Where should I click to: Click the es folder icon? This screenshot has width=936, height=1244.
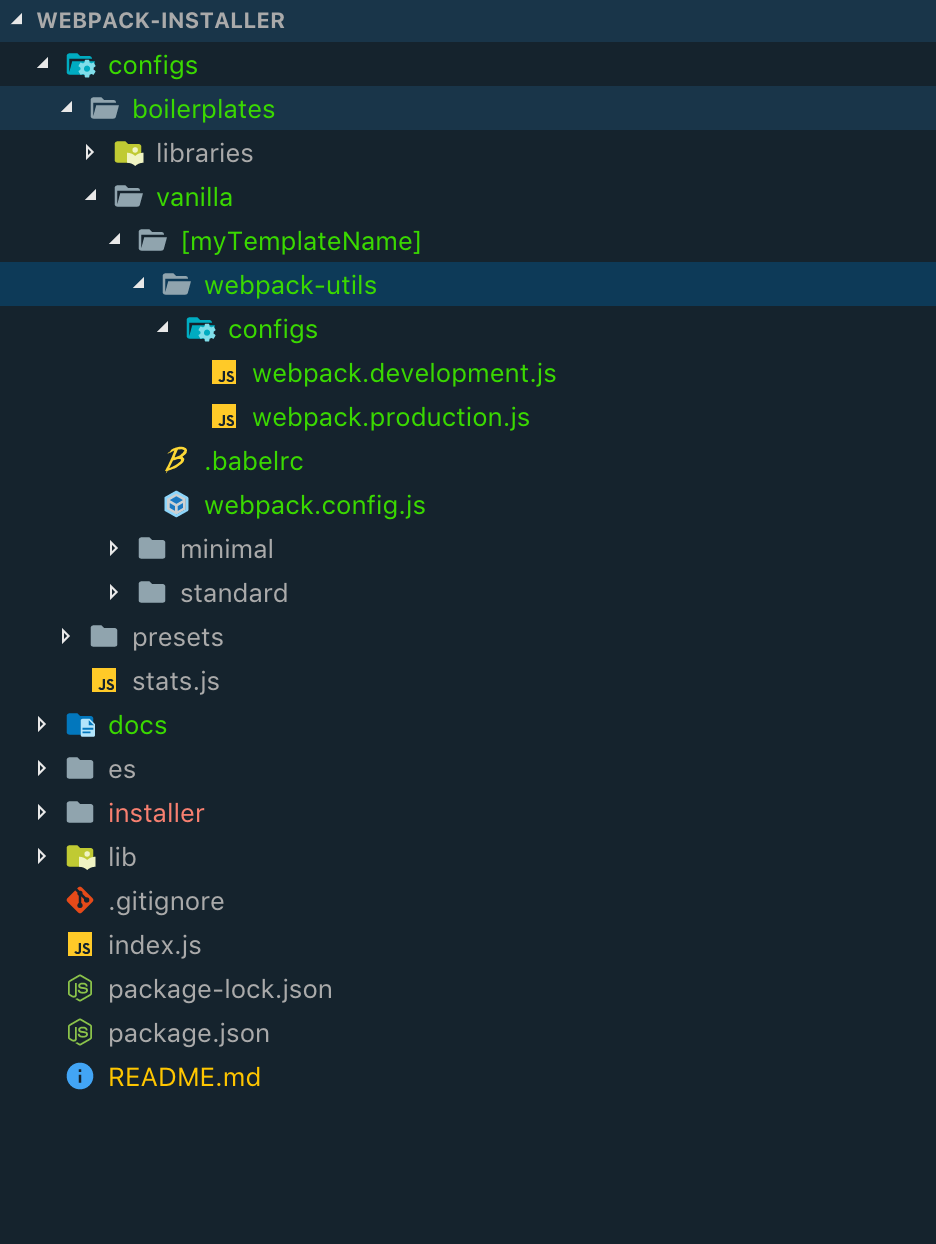click(x=80, y=768)
